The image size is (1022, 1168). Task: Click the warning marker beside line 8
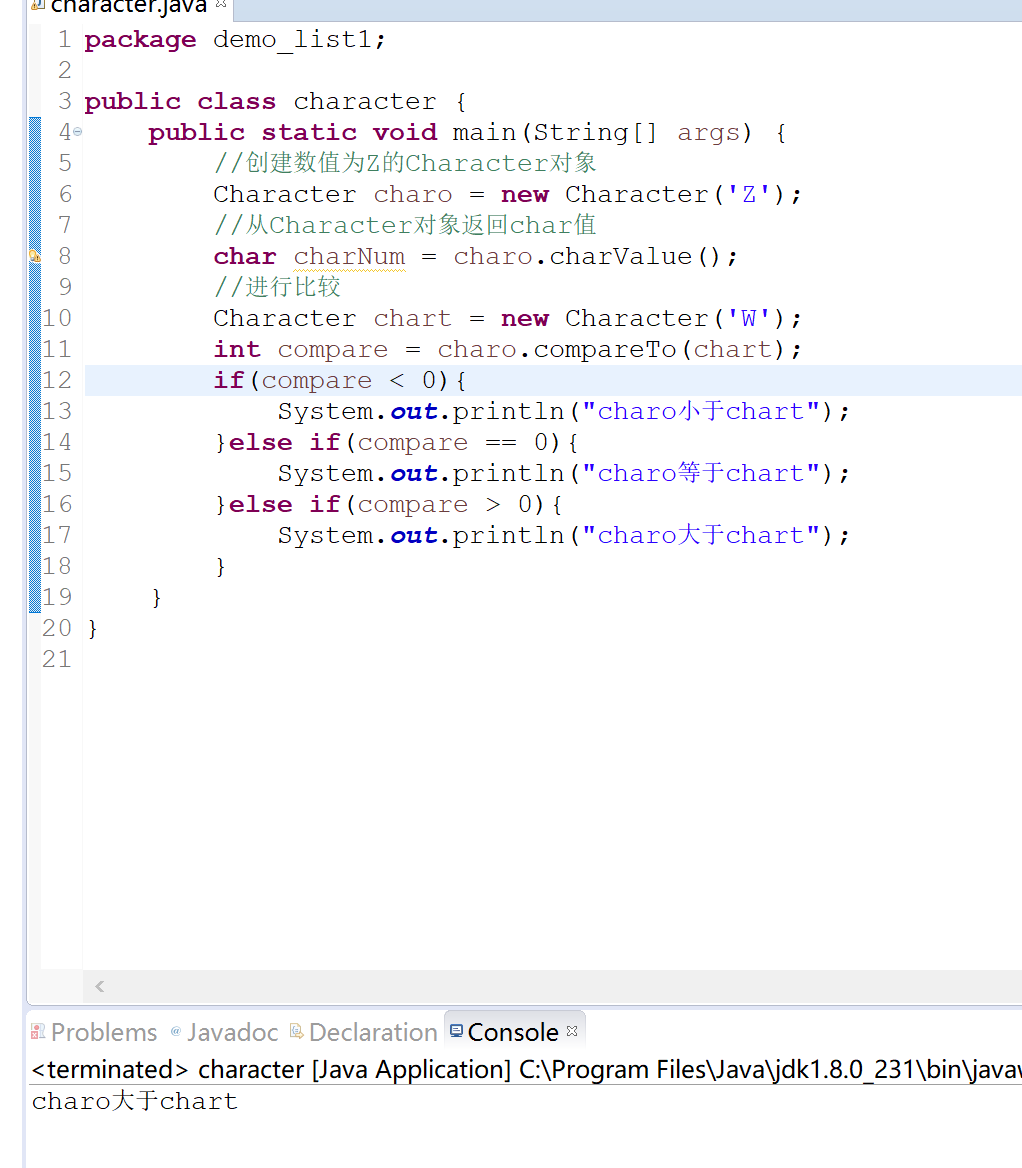(x=34, y=256)
